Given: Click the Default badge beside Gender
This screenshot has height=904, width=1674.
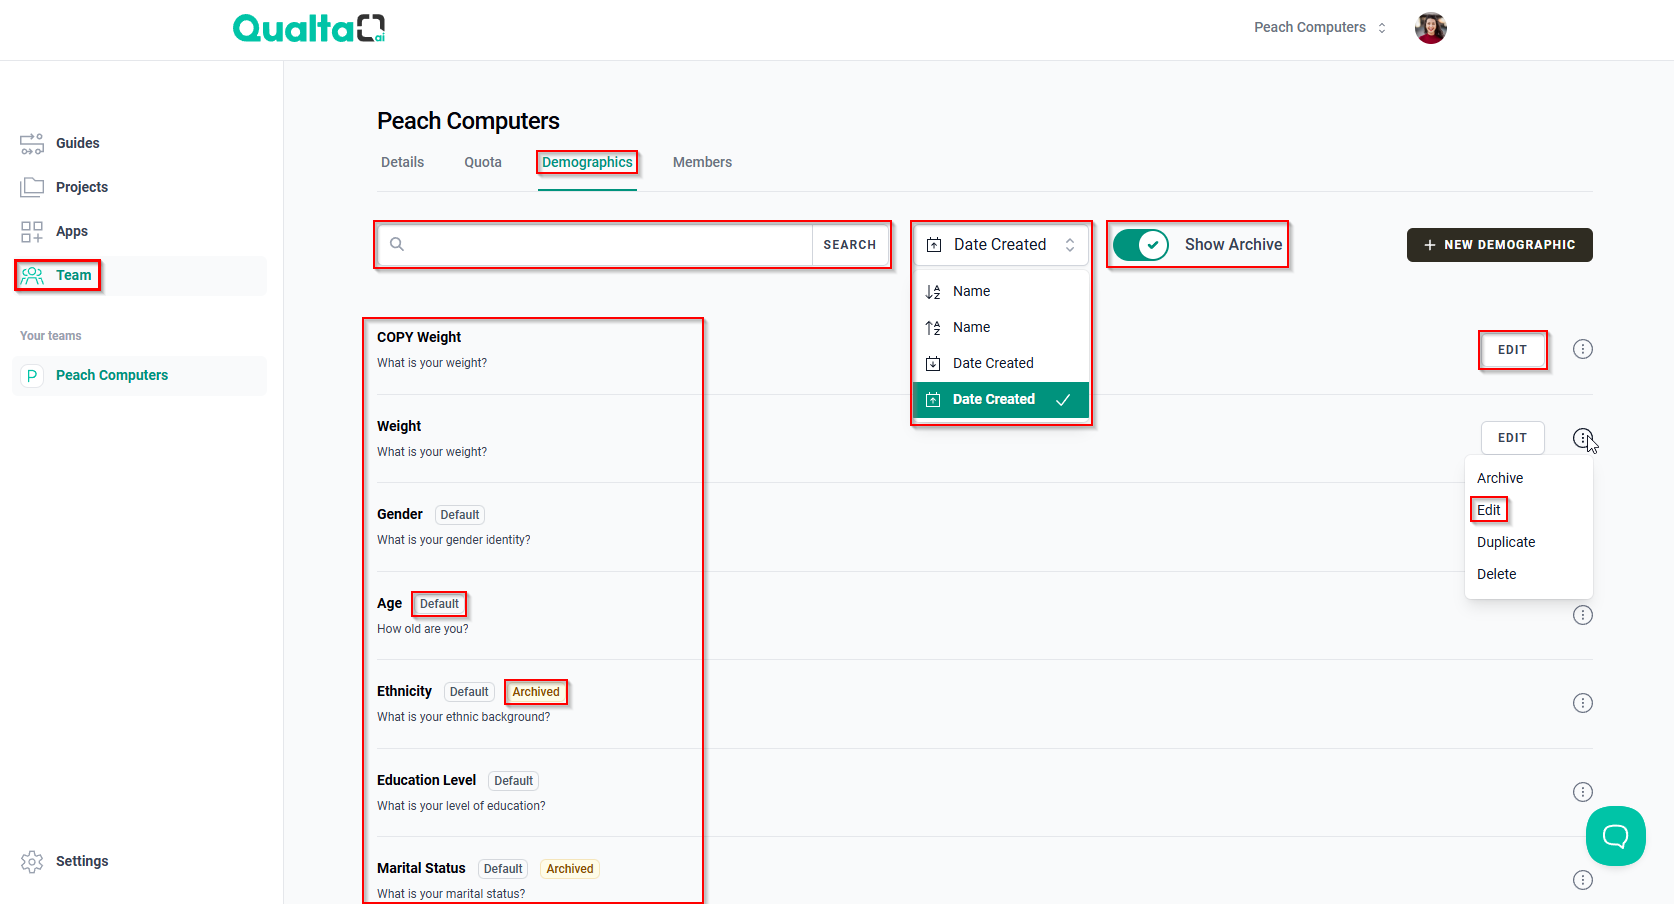Looking at the screenshot, I should tap(460, 515).
